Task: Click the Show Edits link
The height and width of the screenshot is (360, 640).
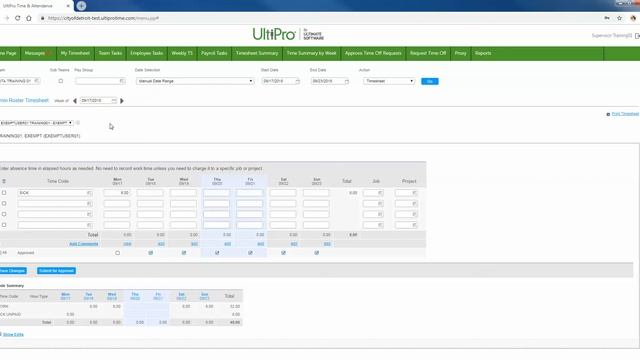Action: (13, 334)
